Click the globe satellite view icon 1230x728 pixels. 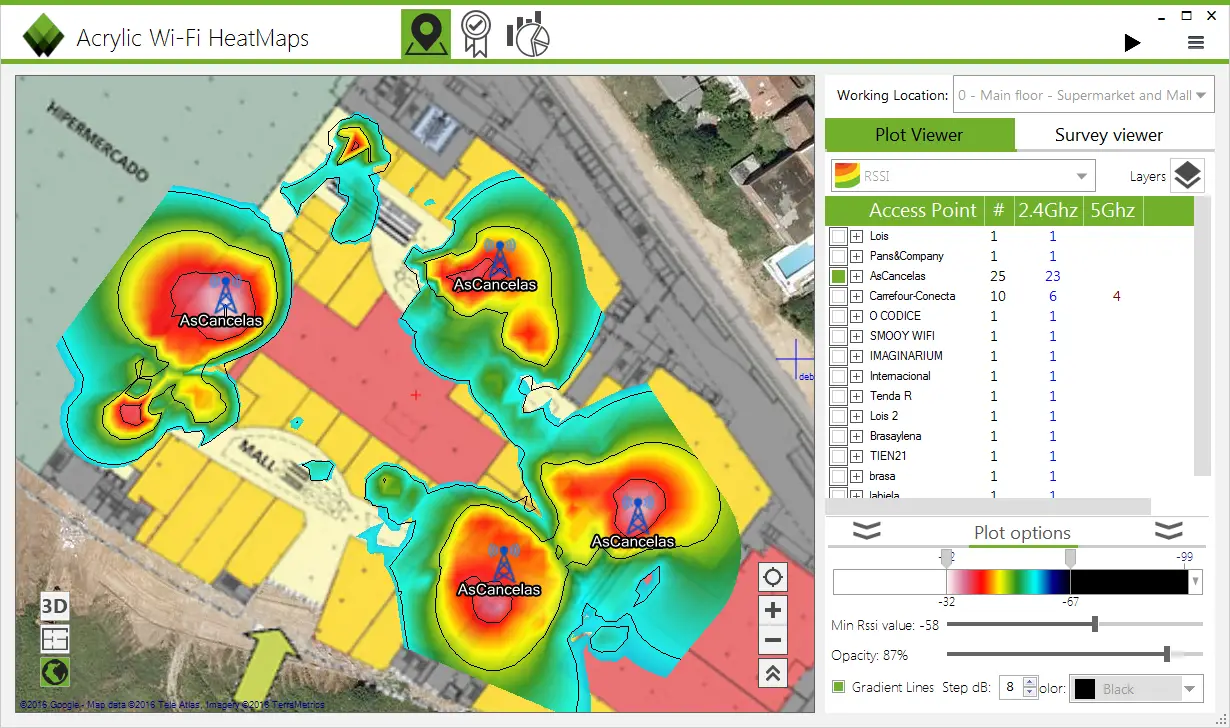pos(55,672)
